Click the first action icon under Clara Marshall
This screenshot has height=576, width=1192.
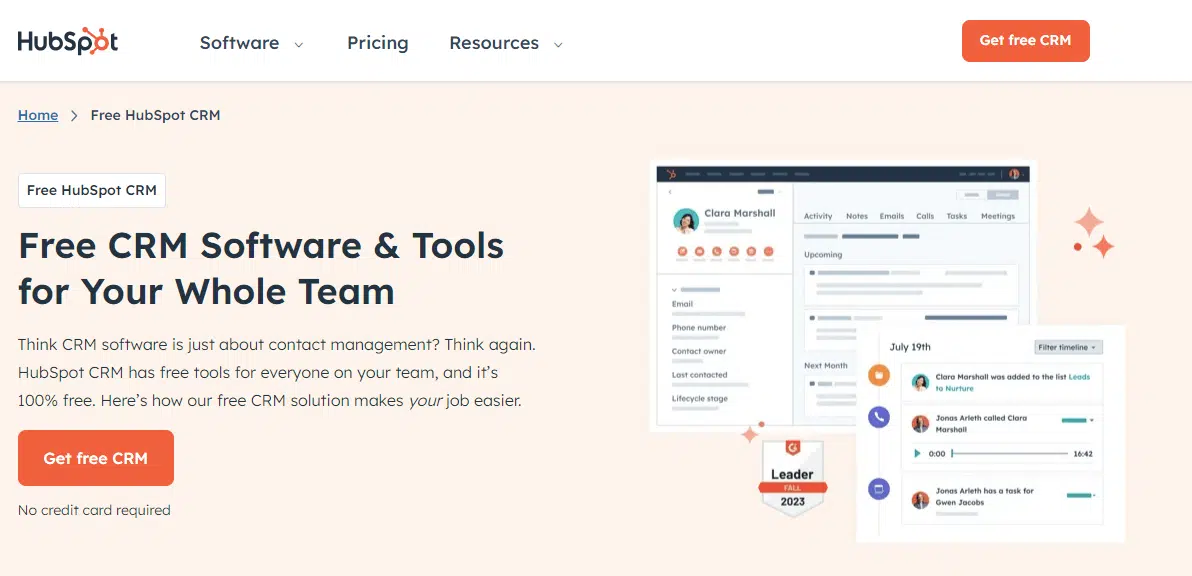pos(681,252)
